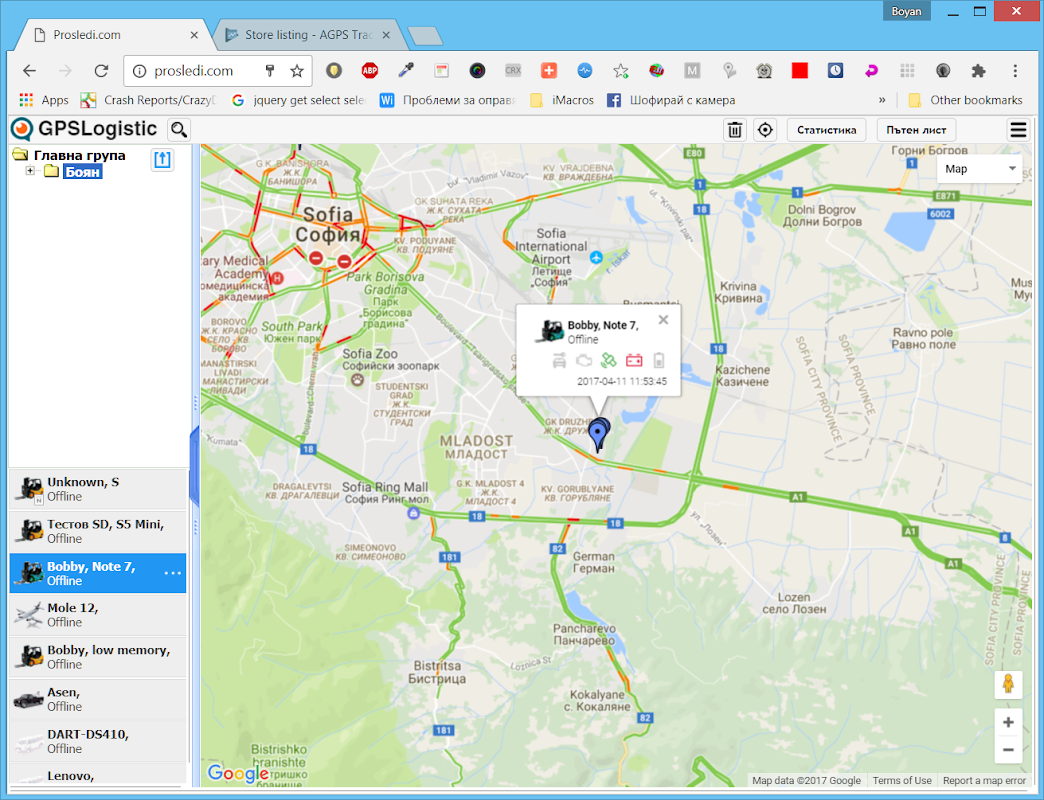Open Chrome three-dot menu
The width and height of the screenshot is (1044, 800).
[x=1015, y=71]
